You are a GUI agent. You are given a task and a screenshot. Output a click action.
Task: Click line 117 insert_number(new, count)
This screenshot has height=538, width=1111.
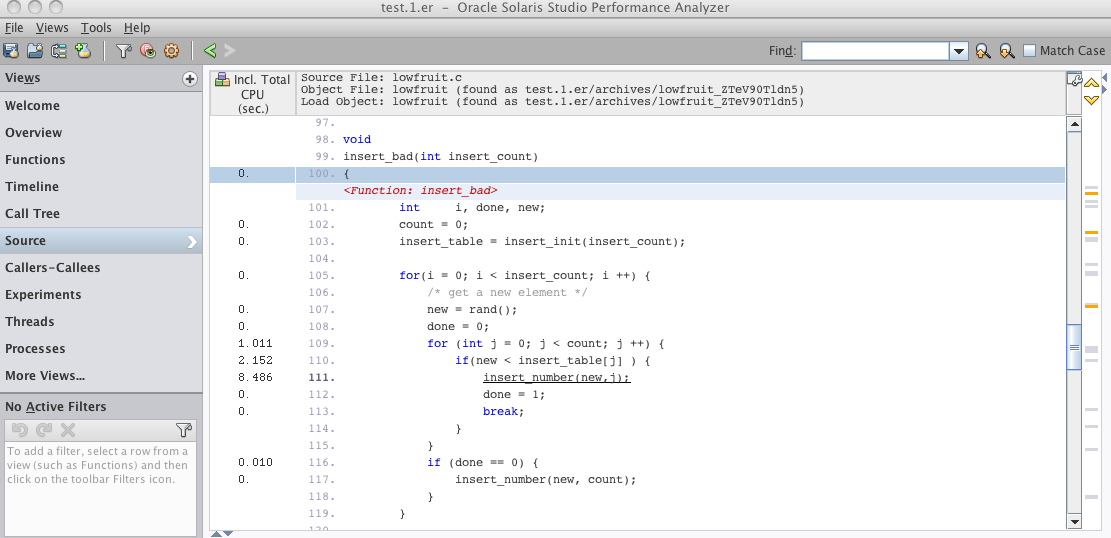[546, 479]
